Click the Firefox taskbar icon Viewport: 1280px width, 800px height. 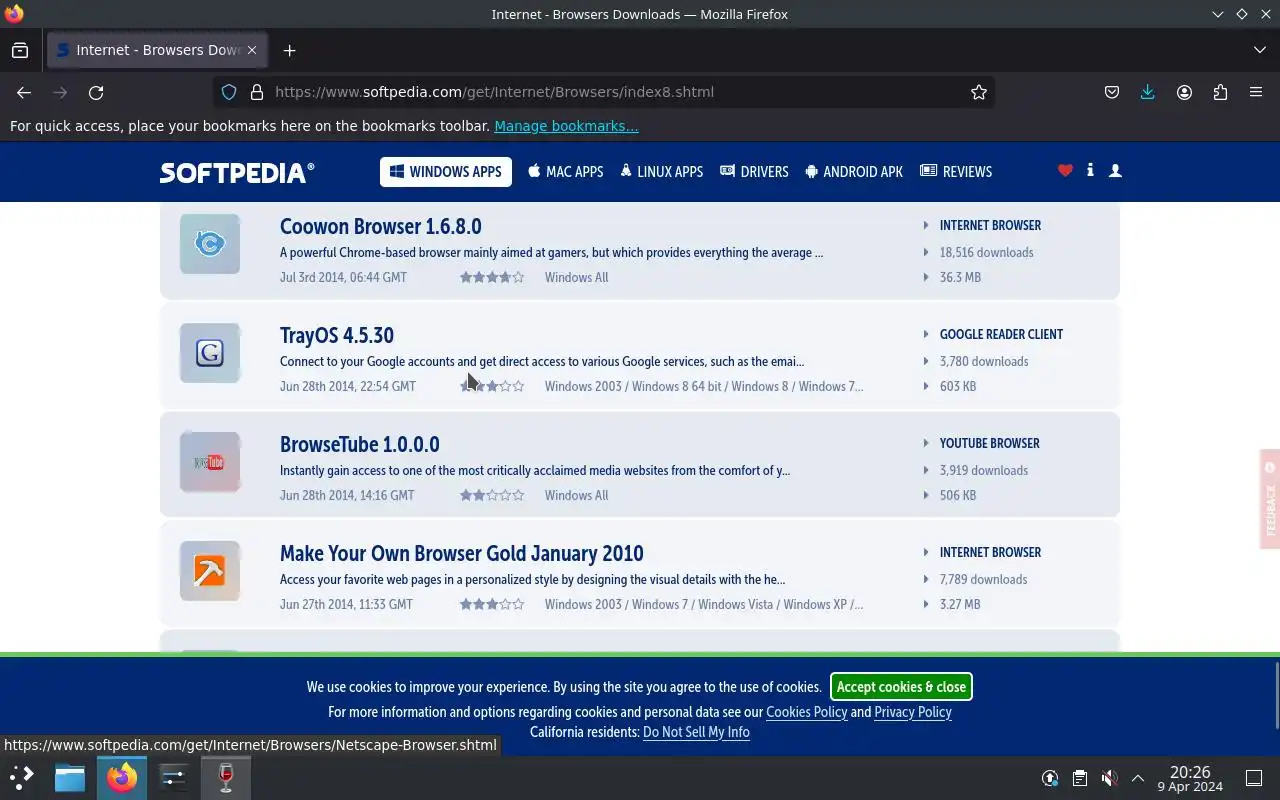(122, 778)
